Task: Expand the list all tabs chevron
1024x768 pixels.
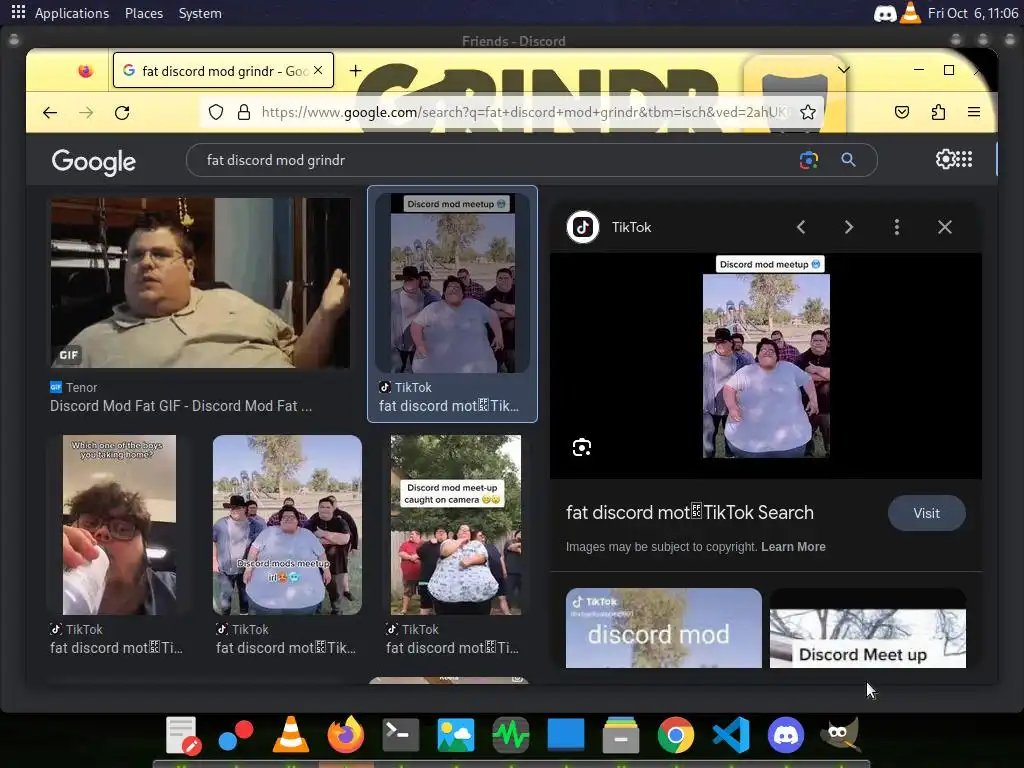Action: (x=844, y=70)
